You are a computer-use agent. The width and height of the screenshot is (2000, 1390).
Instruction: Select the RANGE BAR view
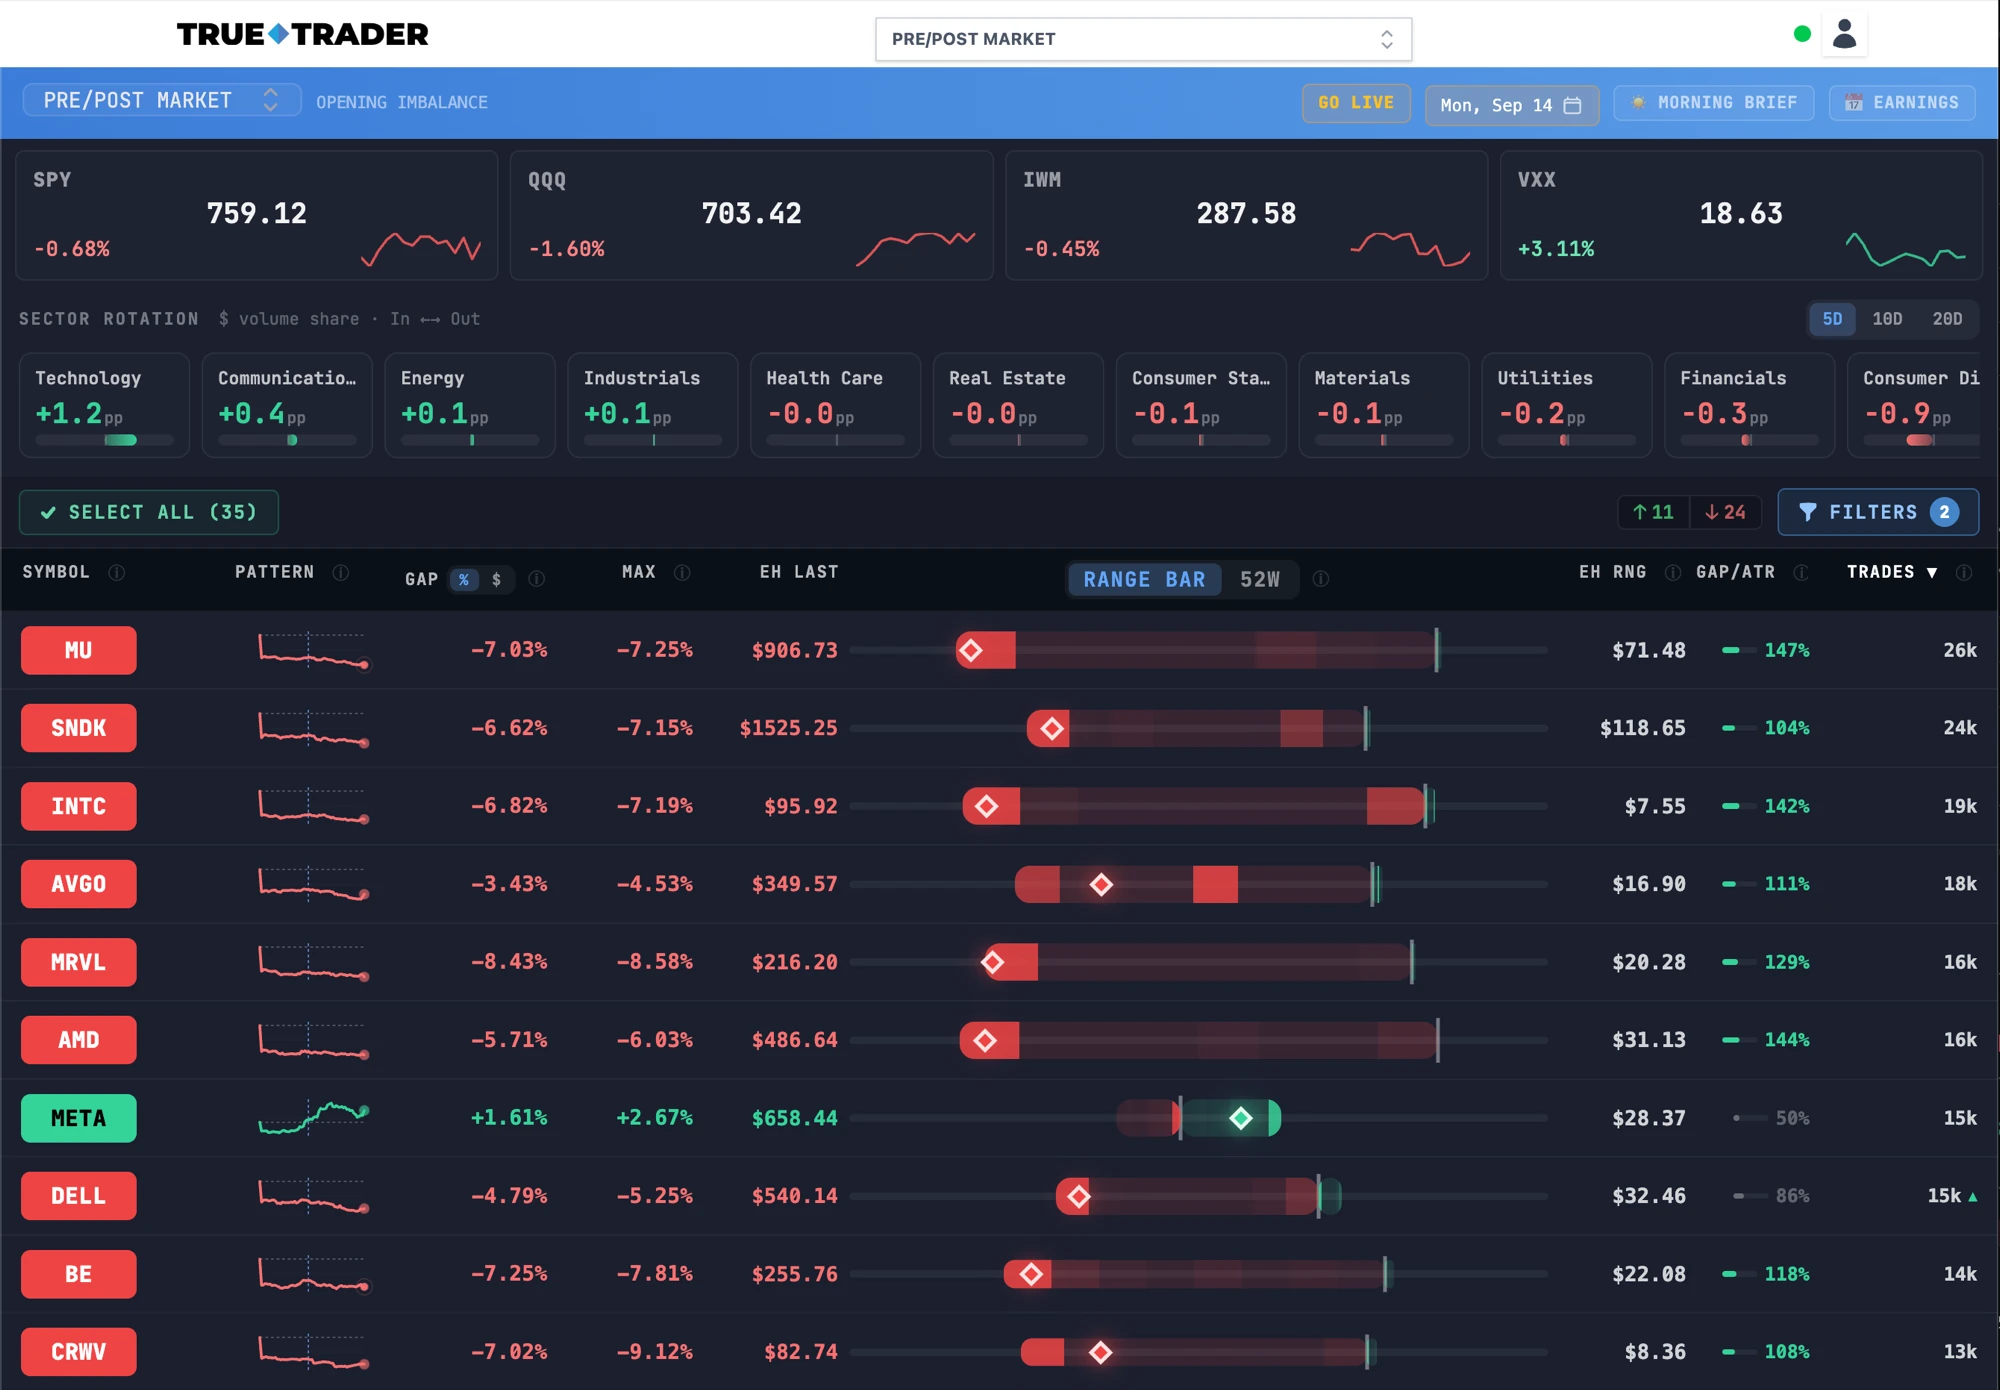(x=1144, y=579)
